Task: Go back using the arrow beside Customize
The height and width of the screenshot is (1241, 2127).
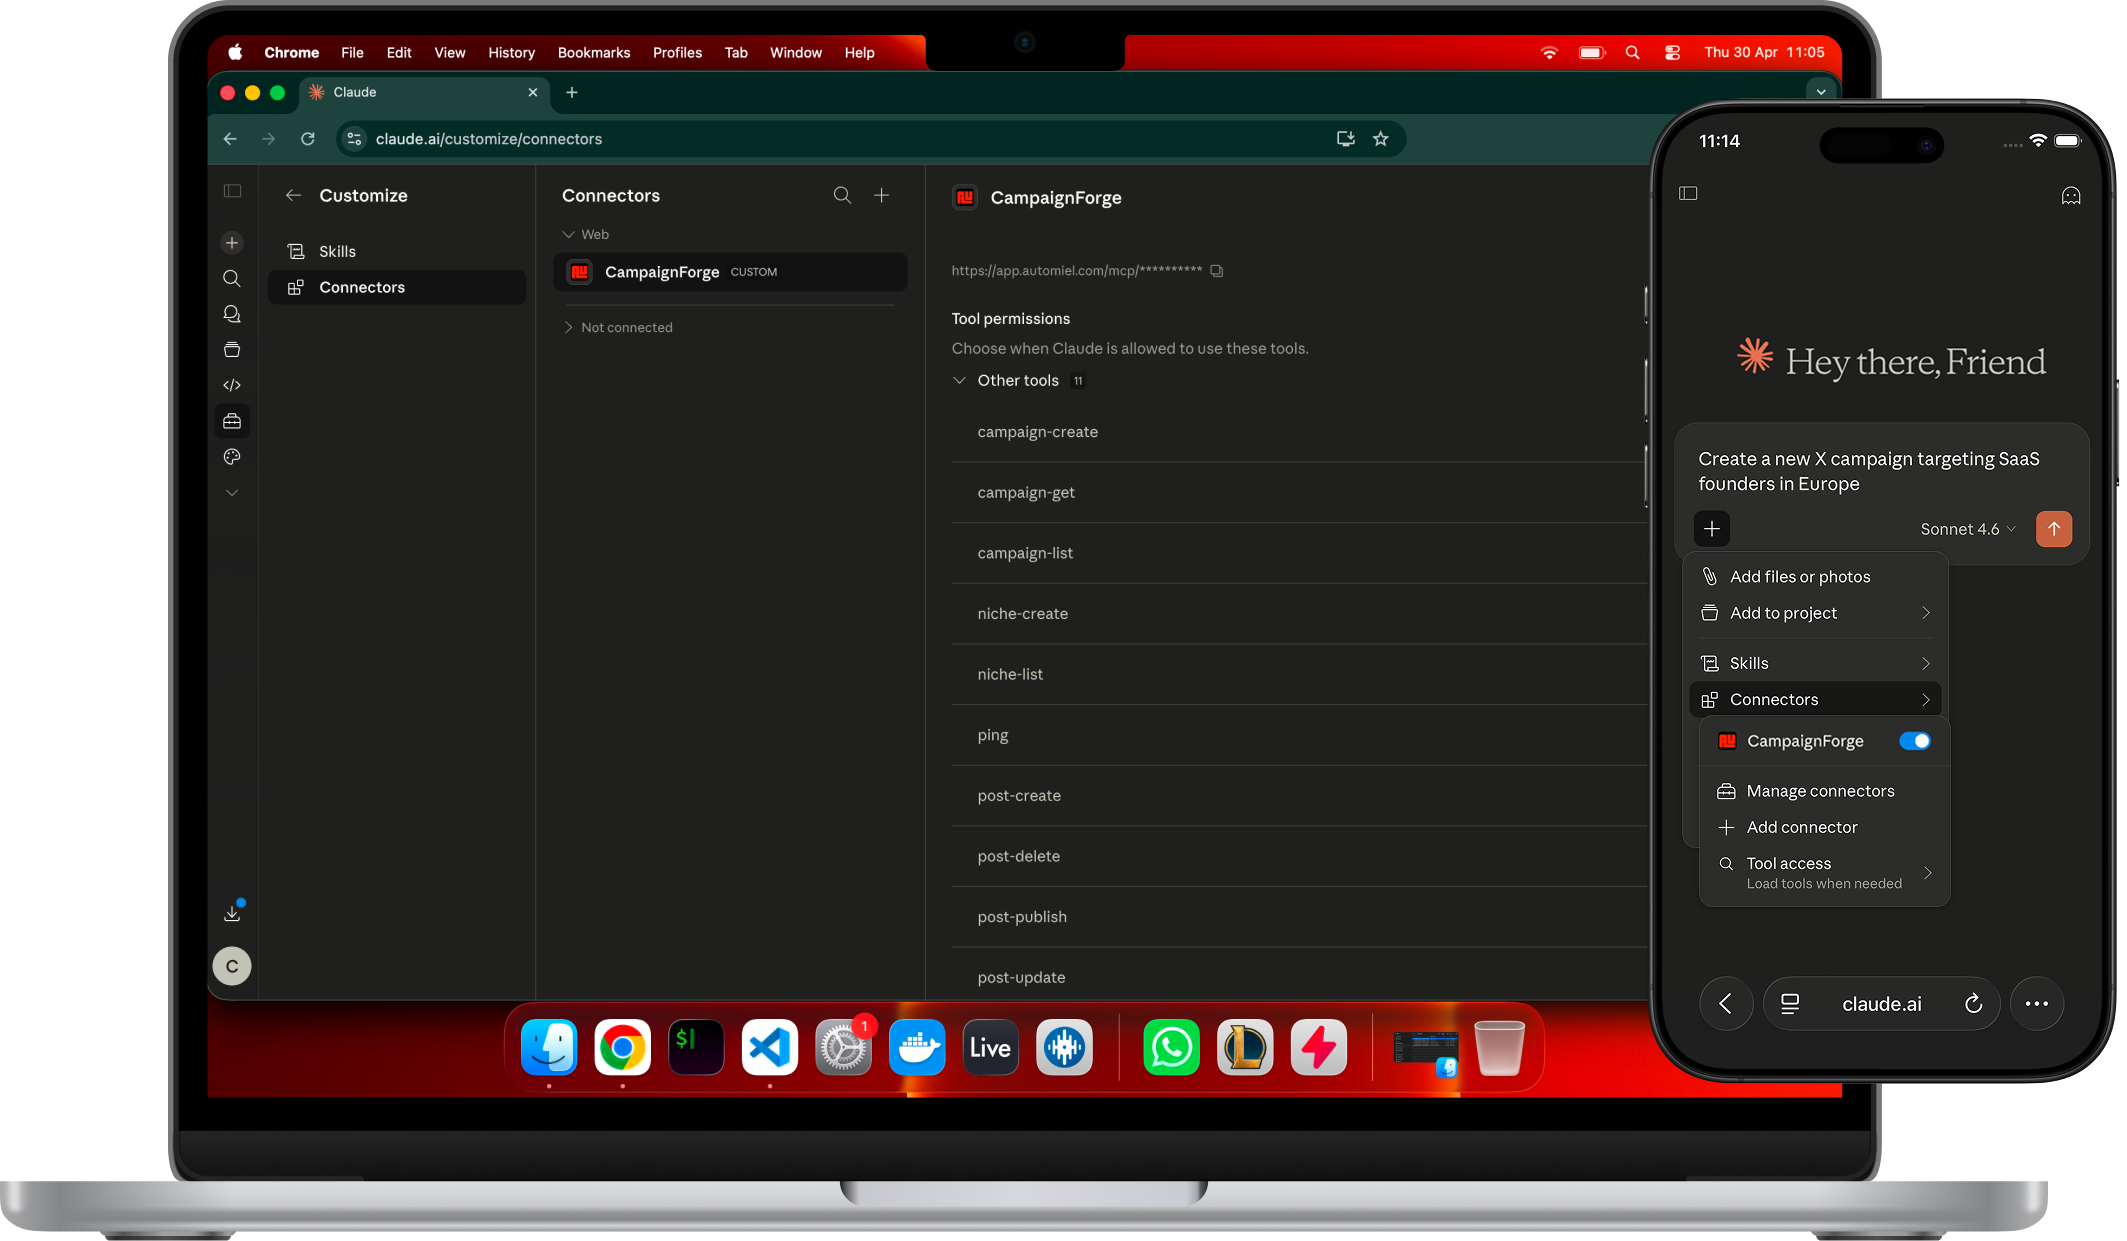Action: (x=293, y=196)
